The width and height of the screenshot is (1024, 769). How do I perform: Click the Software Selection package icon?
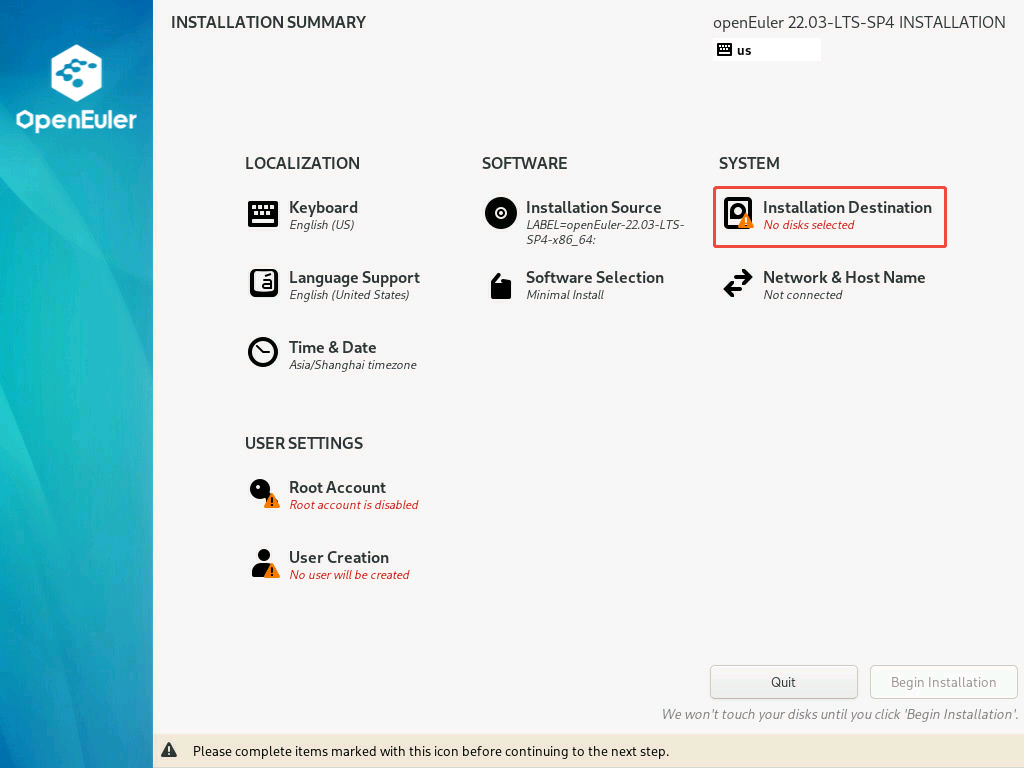[x=501, y=286]
